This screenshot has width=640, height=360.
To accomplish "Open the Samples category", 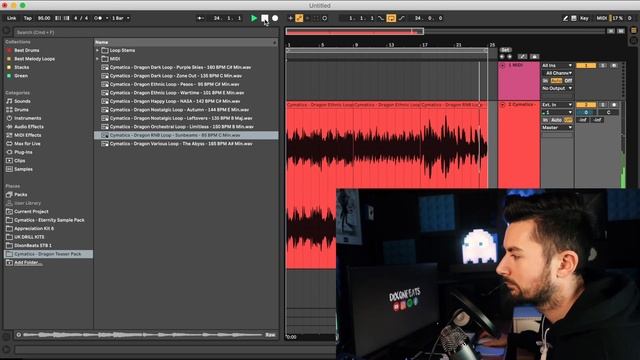I will 23,169.
